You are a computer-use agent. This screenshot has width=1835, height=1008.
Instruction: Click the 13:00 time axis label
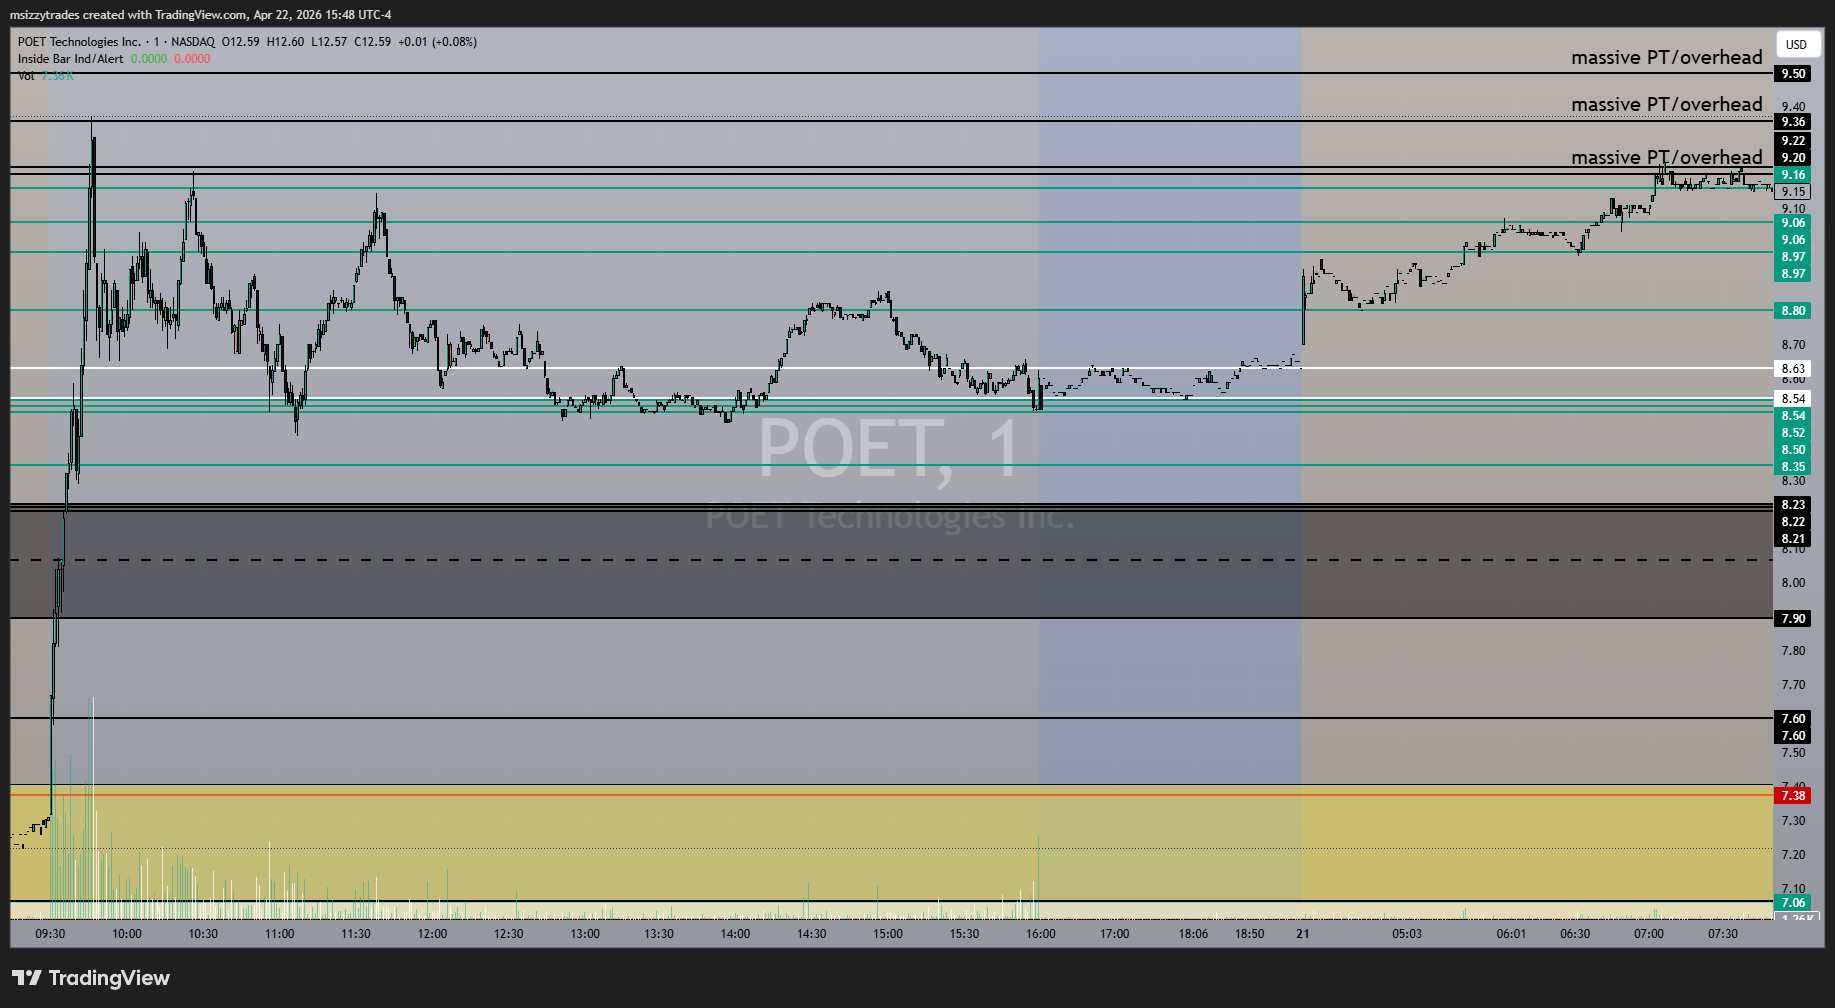tap(586, 934)
